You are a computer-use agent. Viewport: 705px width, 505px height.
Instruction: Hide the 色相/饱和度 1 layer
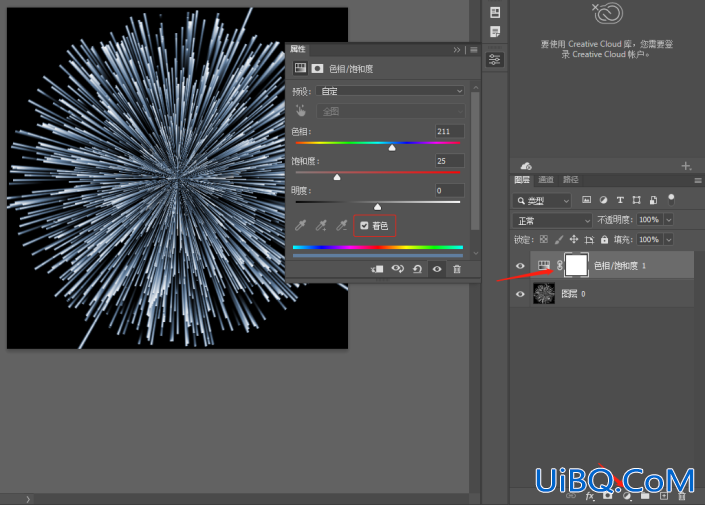pyautogui.click(x=520, y=266)
